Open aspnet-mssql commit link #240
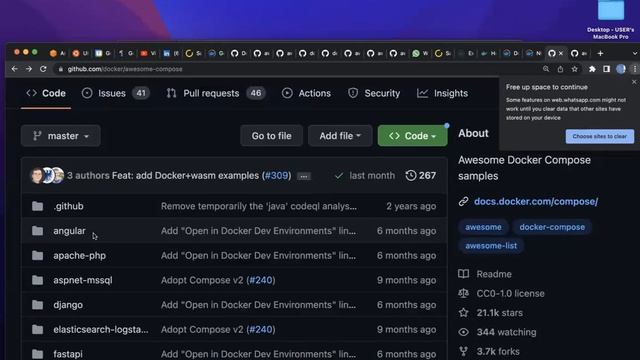640x360 pixels. point(261,280)
